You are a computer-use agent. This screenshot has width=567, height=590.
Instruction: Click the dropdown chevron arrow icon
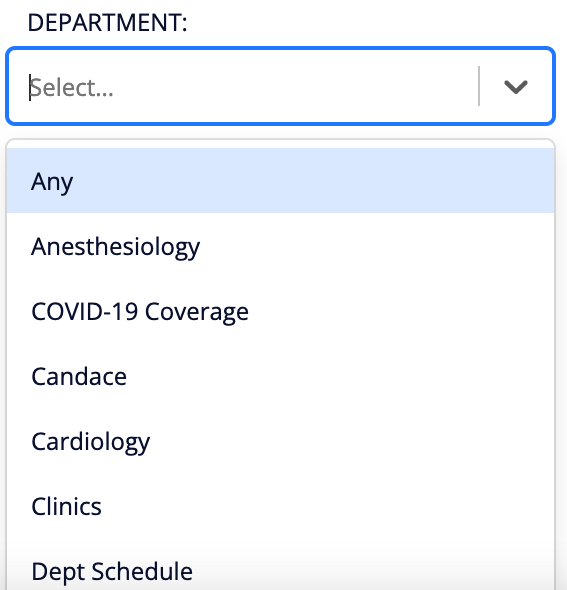tap(515, 87)
